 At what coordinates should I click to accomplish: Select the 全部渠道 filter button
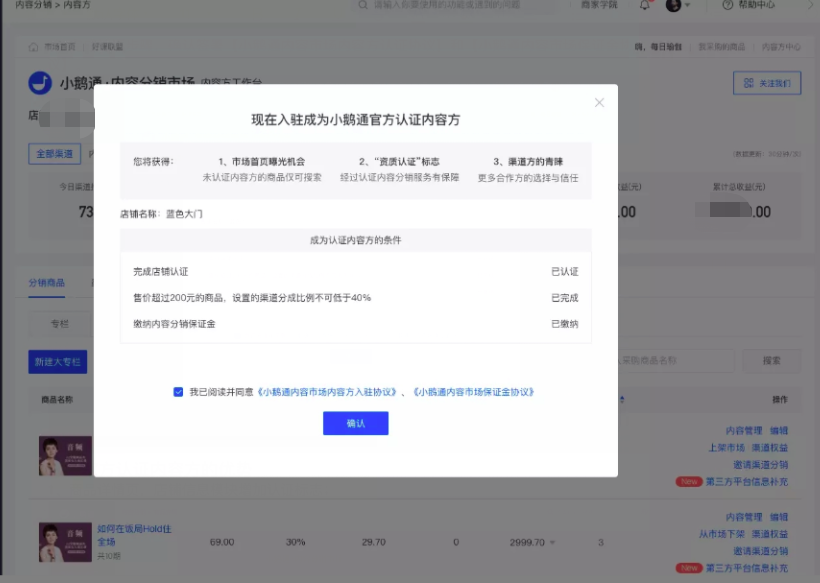tap(54, 154)
